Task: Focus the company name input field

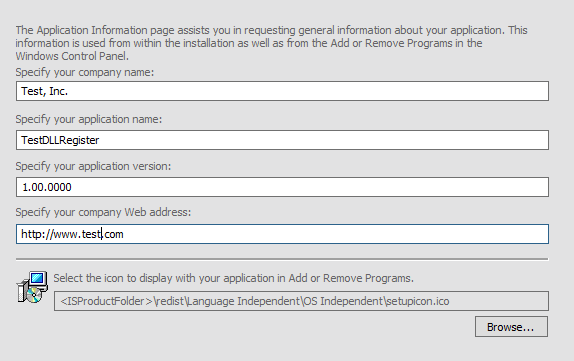Action: (x=282, y=91)
